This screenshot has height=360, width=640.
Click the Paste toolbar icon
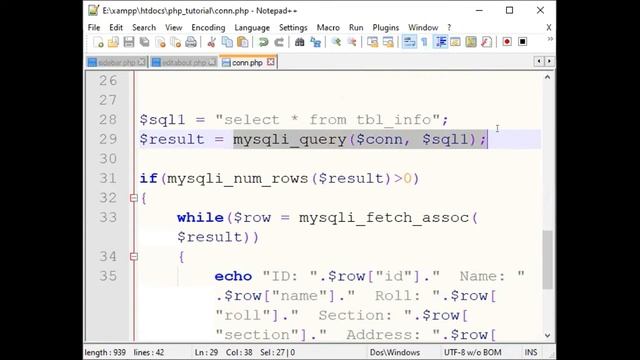coord(242,42)
